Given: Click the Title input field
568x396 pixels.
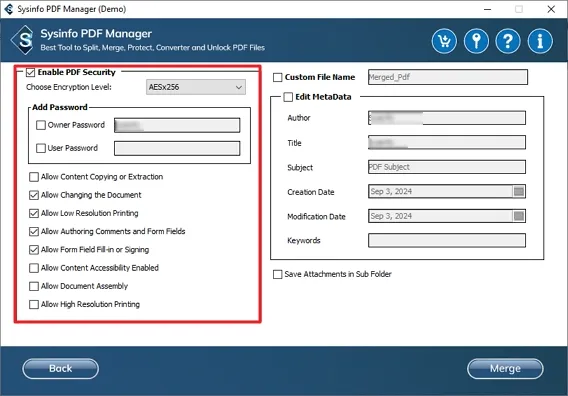Looking at the screenshot, I should (x=447, y=142).
